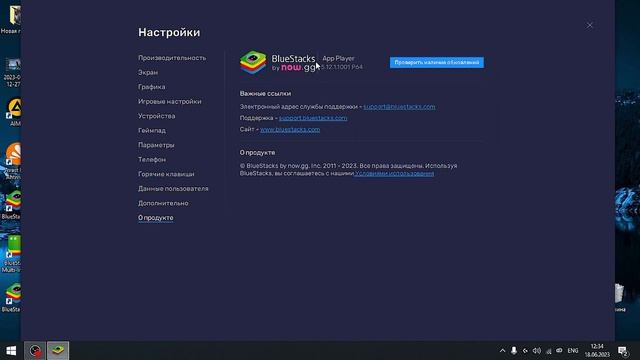This screenshot has width=640, height=360.
Task: Open the Экран settings section
Action: click(x=148, y=72)
